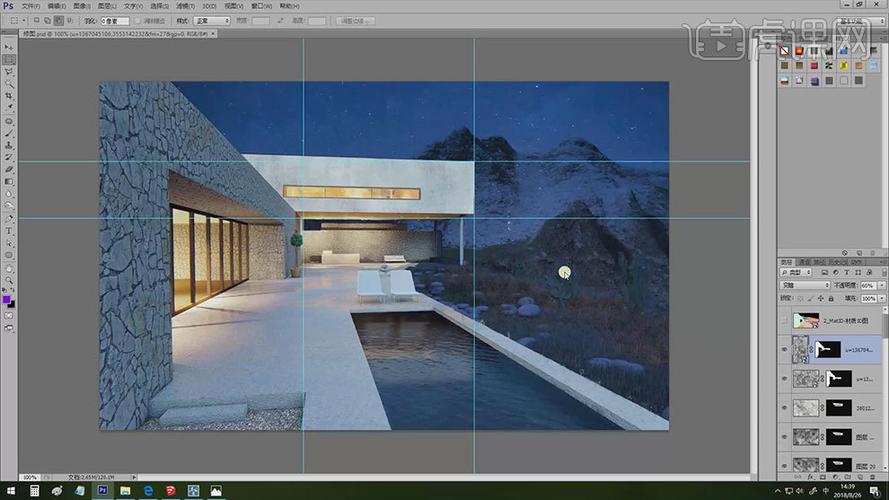Select the Pen tool

pos(9,219)
